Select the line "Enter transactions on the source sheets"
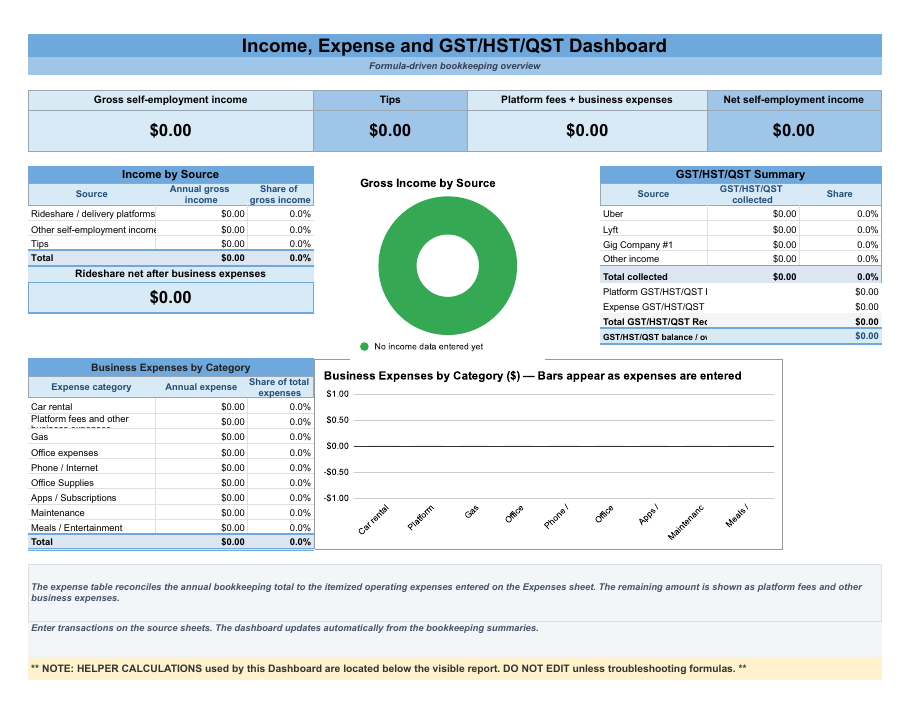Screen dimensions: 915x705 coord(285,628)
